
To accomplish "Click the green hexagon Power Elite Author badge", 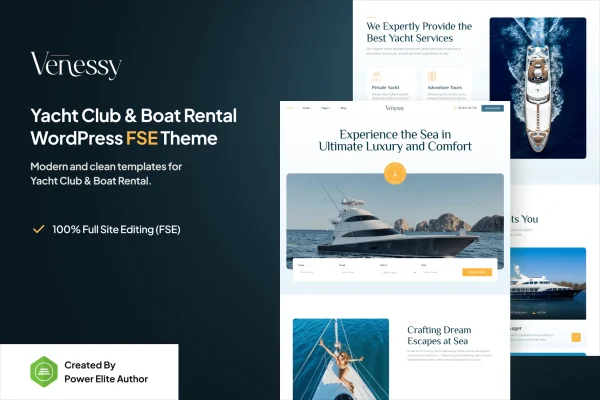I will (x=44, y=372).
